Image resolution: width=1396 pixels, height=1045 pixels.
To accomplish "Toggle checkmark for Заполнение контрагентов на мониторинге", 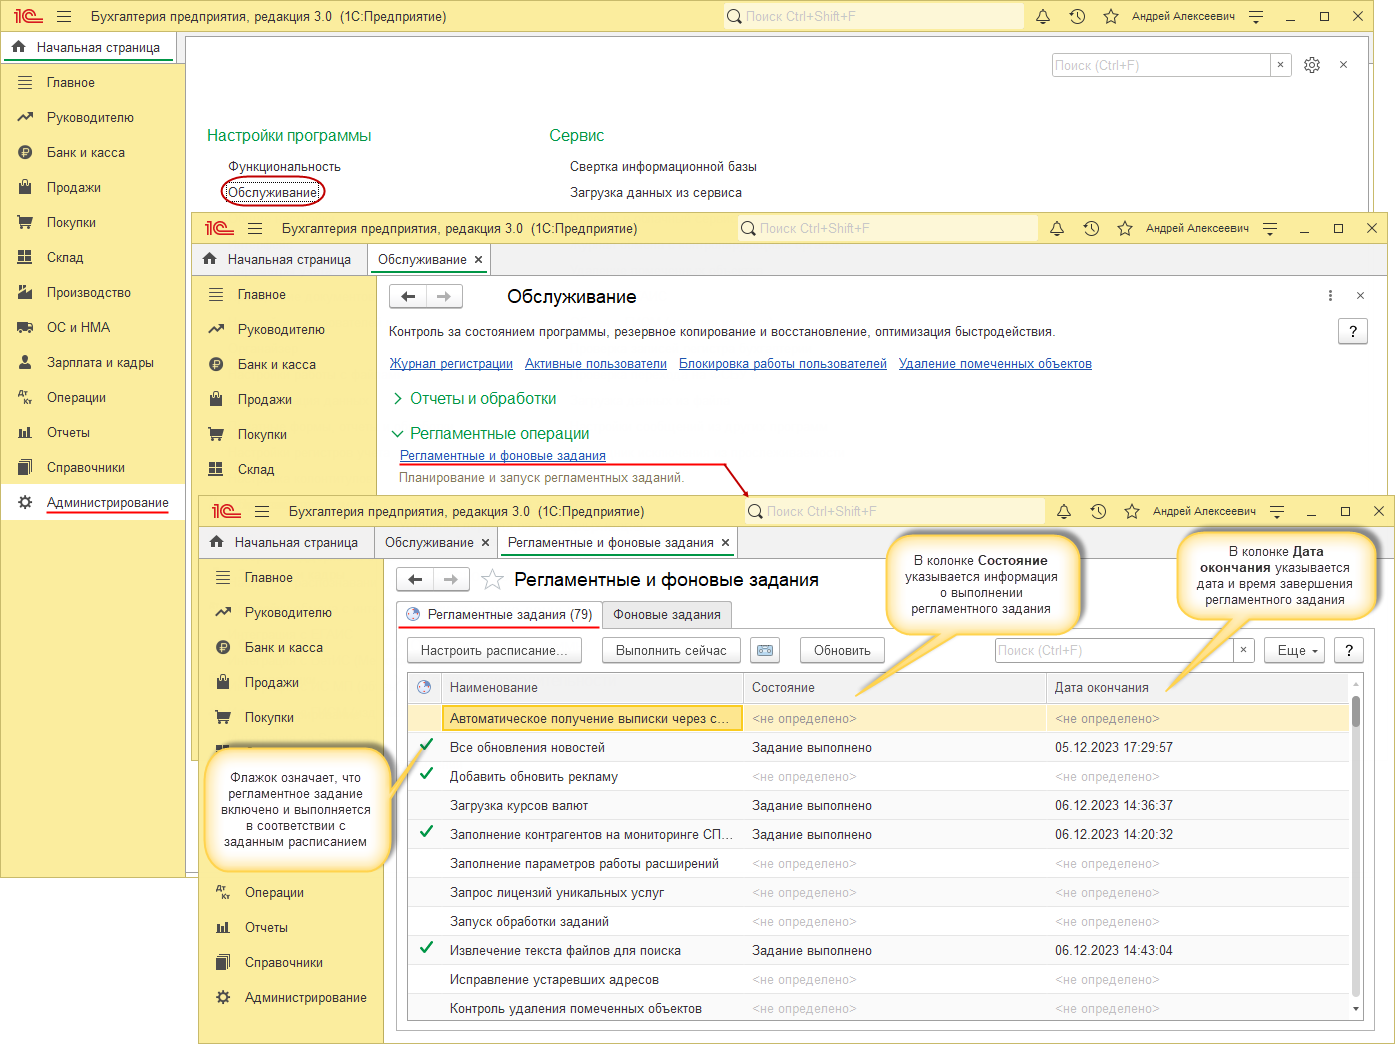I will [426, 833].
